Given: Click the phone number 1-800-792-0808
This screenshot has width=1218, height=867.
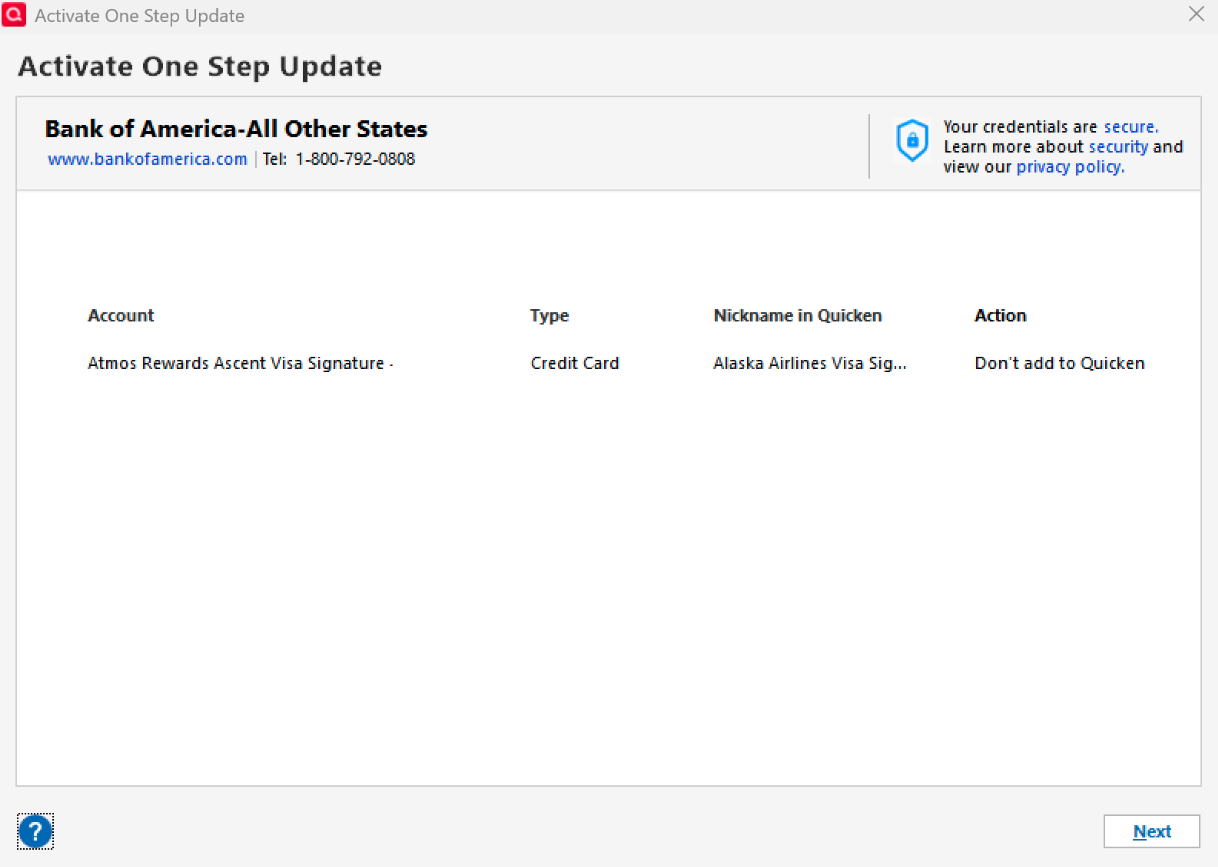Looking at the screenshot, I should [355, 159].
